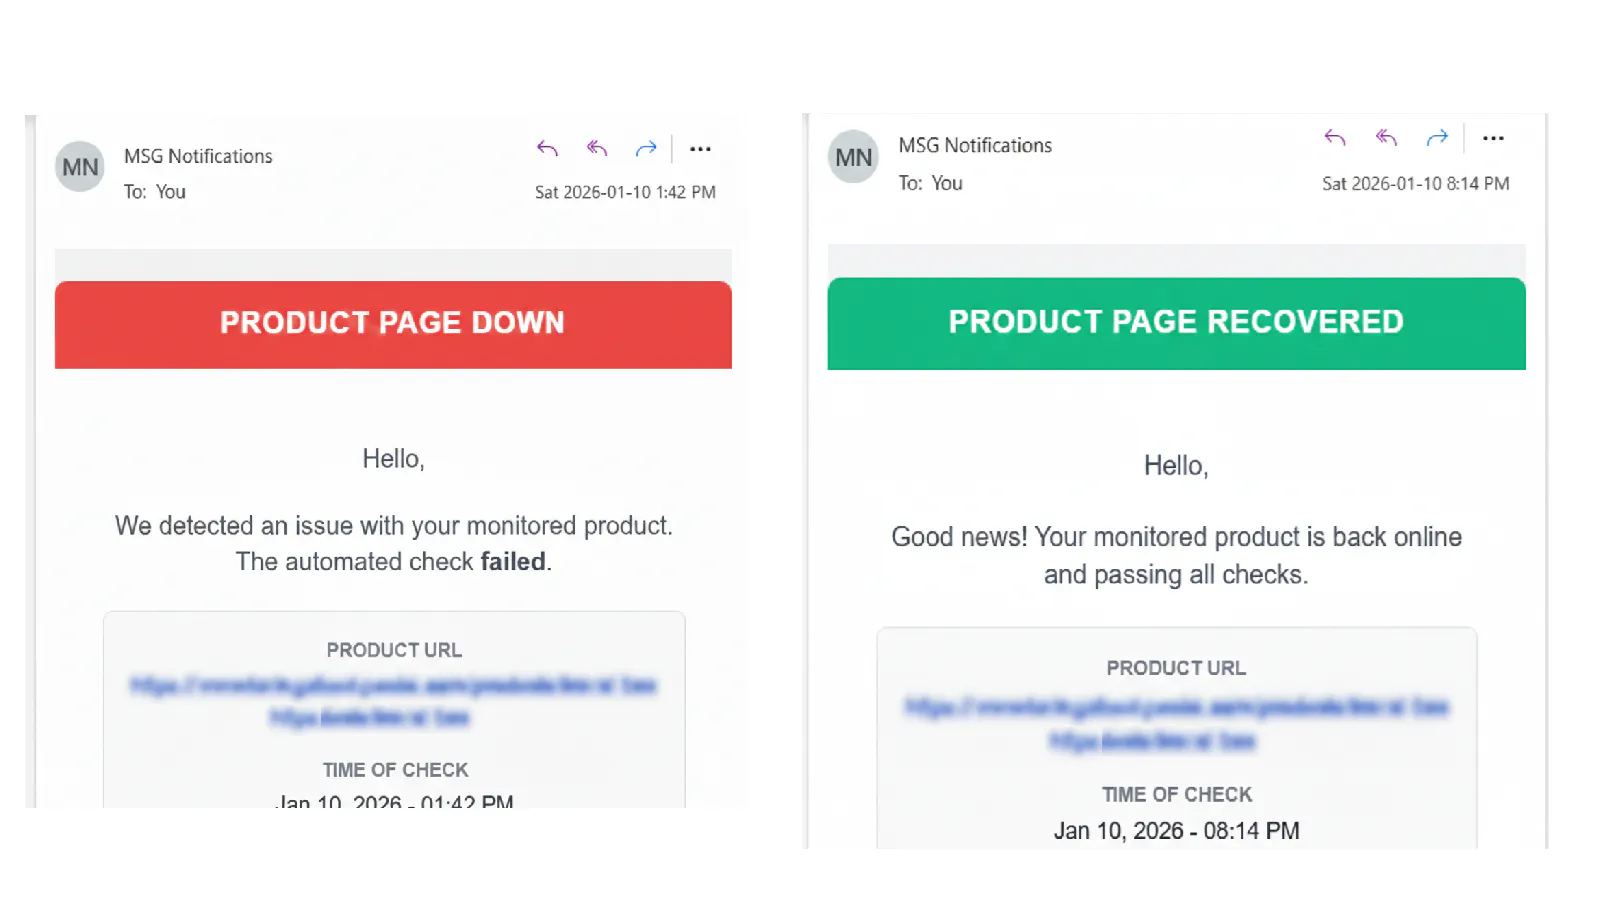Reply to the Product Page Down email
This screenshot has width=1600, height=900.
547,149
